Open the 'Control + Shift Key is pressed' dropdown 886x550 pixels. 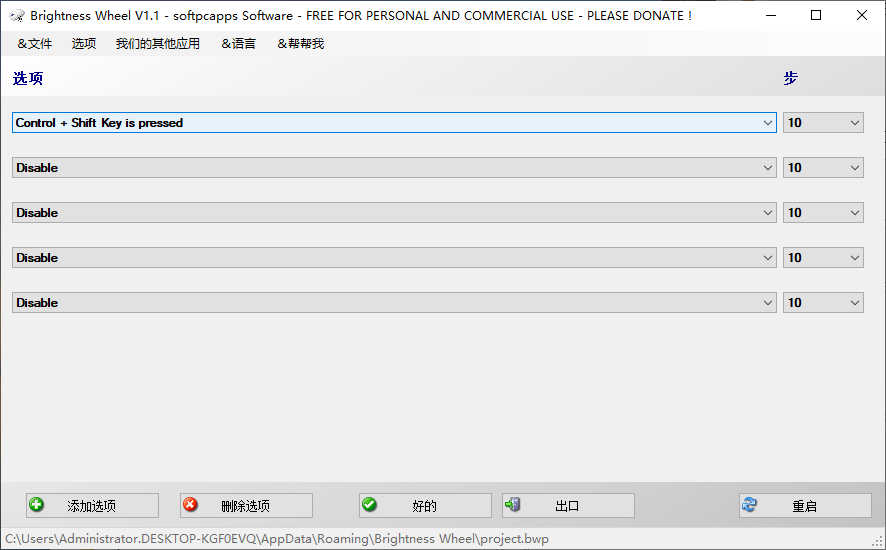[394, 123]
